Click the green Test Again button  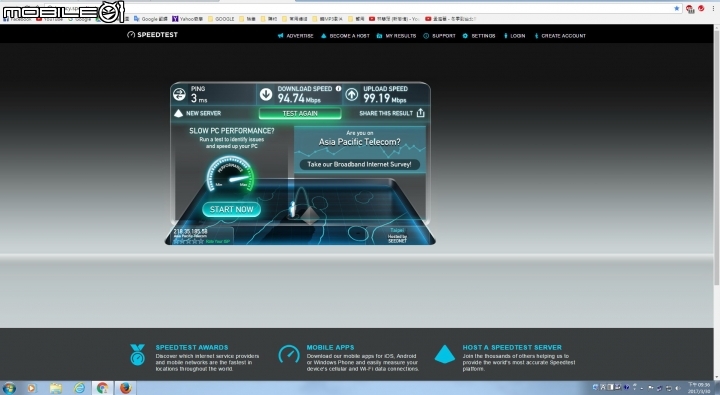300,113
